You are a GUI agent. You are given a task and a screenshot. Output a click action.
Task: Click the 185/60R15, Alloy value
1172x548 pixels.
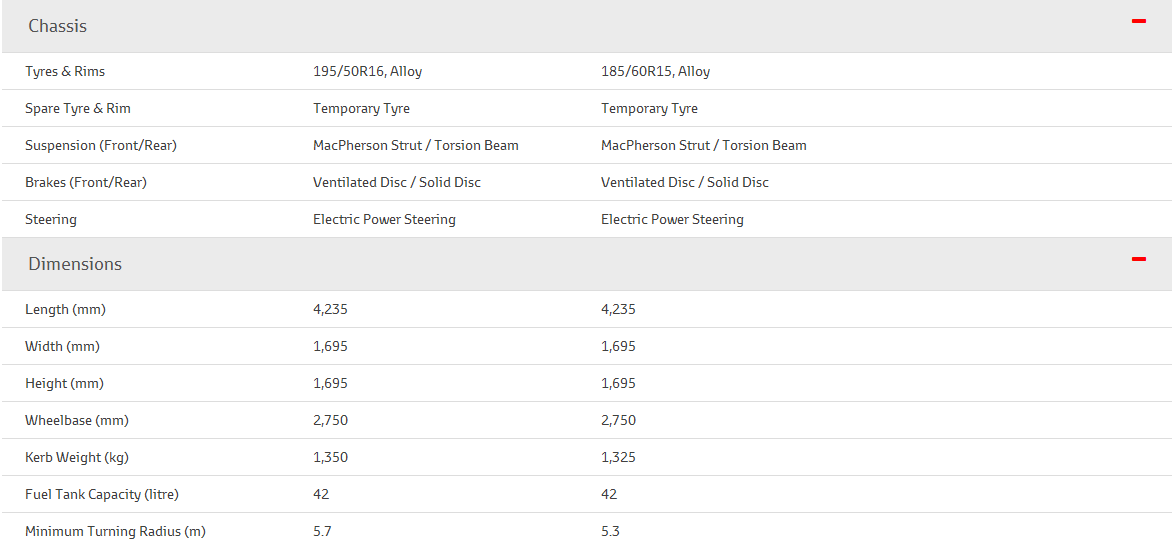coord(656,72)
